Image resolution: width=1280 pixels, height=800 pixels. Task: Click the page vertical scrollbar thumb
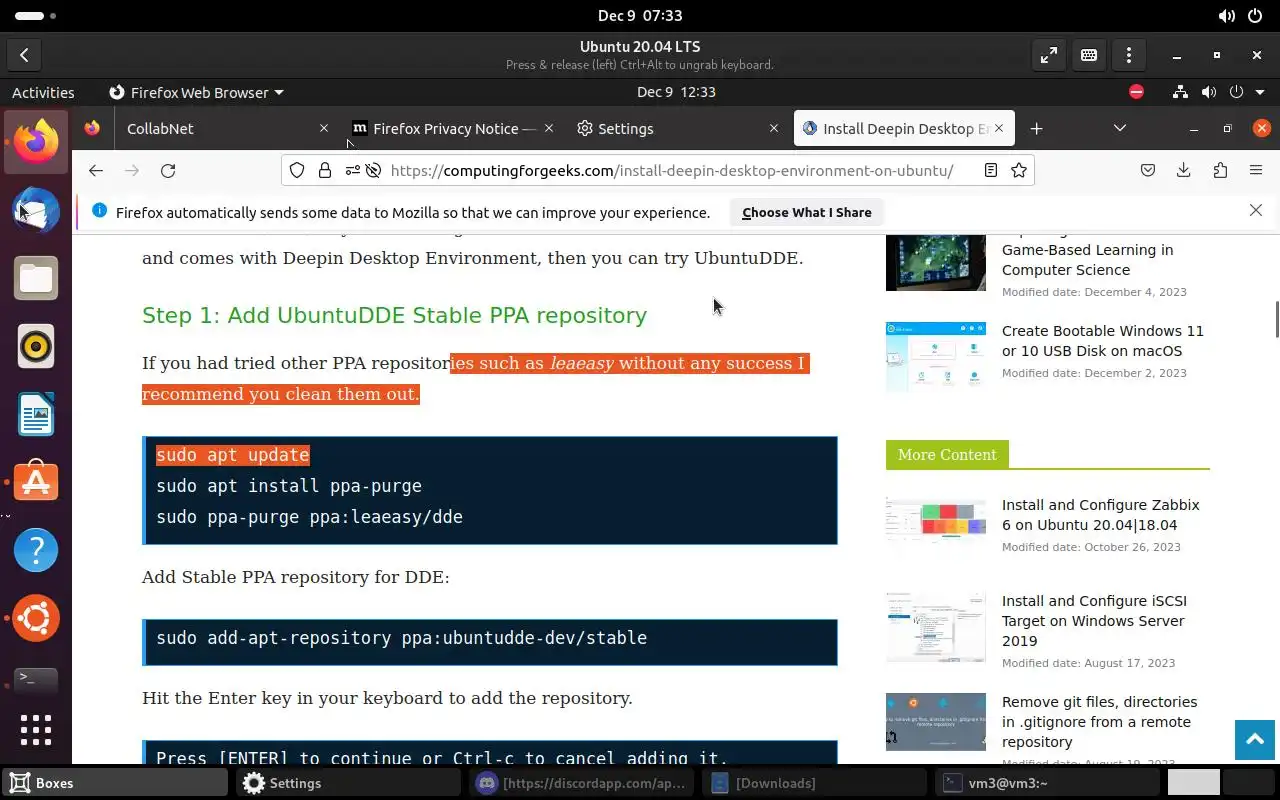(x=1277, y=320)
